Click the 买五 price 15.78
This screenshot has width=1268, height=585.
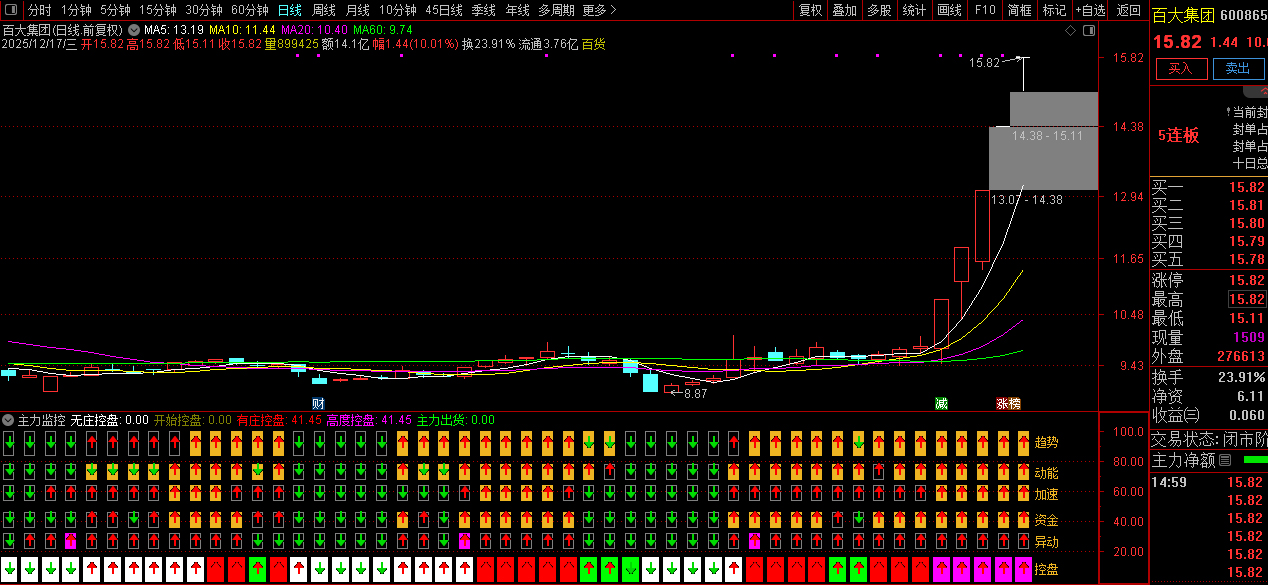click(1246, 259)
